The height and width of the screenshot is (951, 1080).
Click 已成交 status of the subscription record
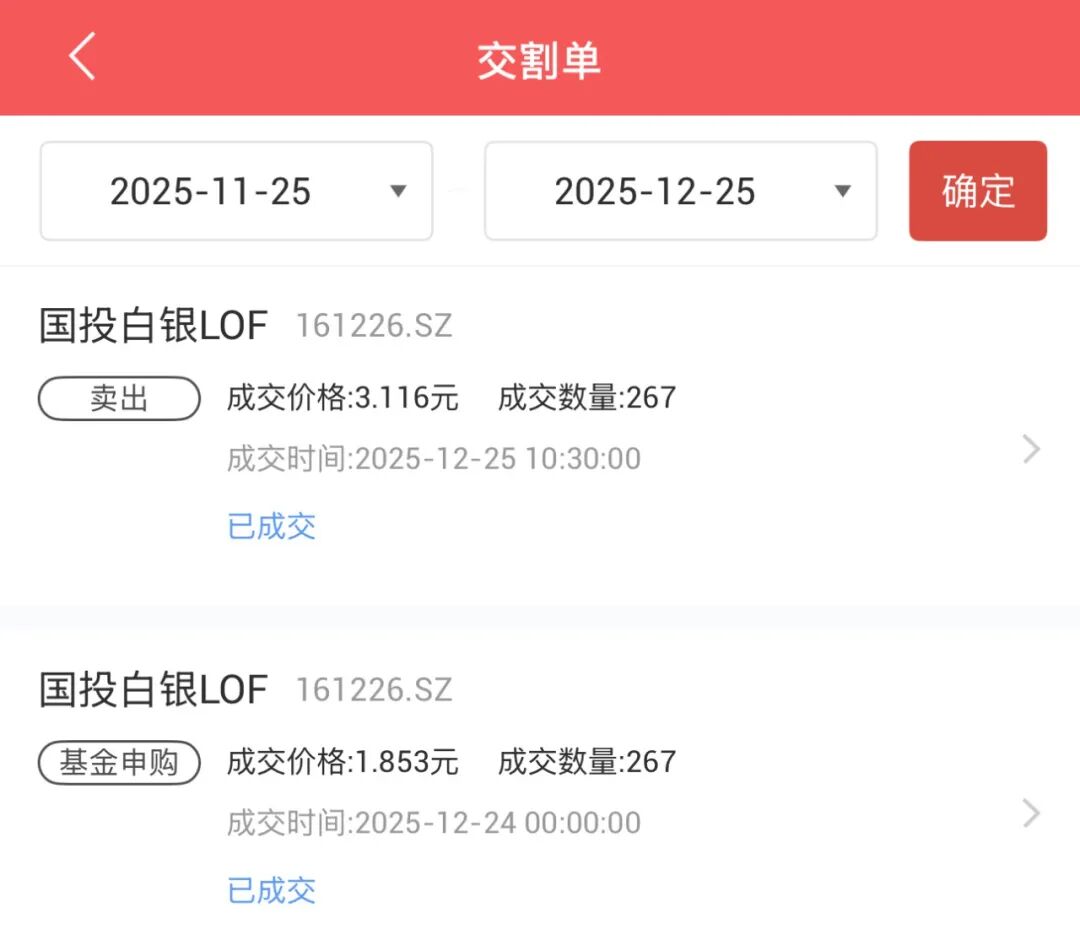[x=272, y=890]
